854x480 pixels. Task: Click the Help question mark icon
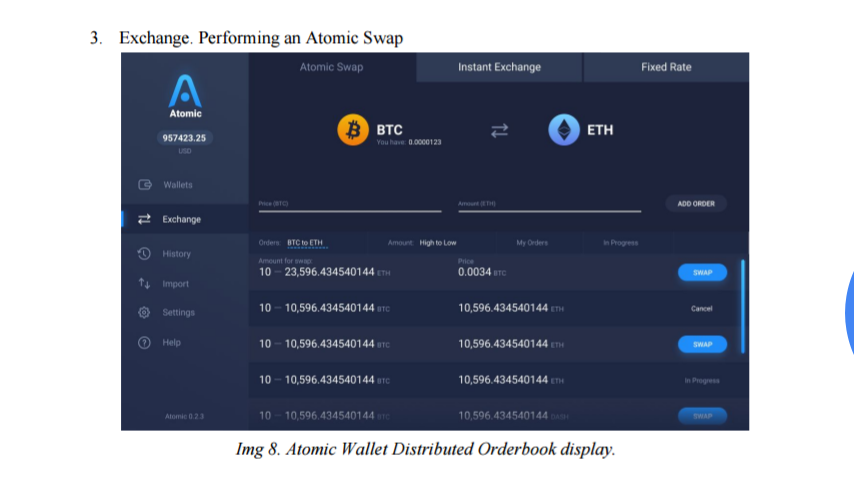(x=144, y=343)
